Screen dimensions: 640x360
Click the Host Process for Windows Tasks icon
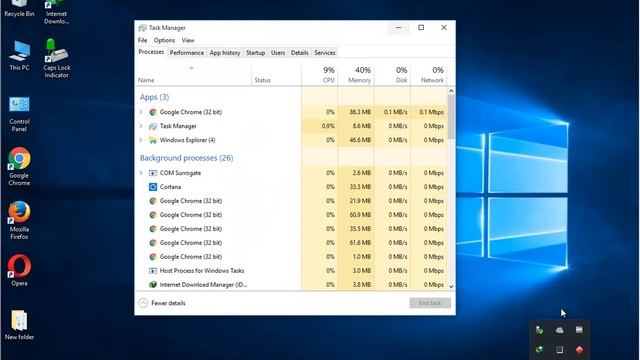tap(153, 271)
